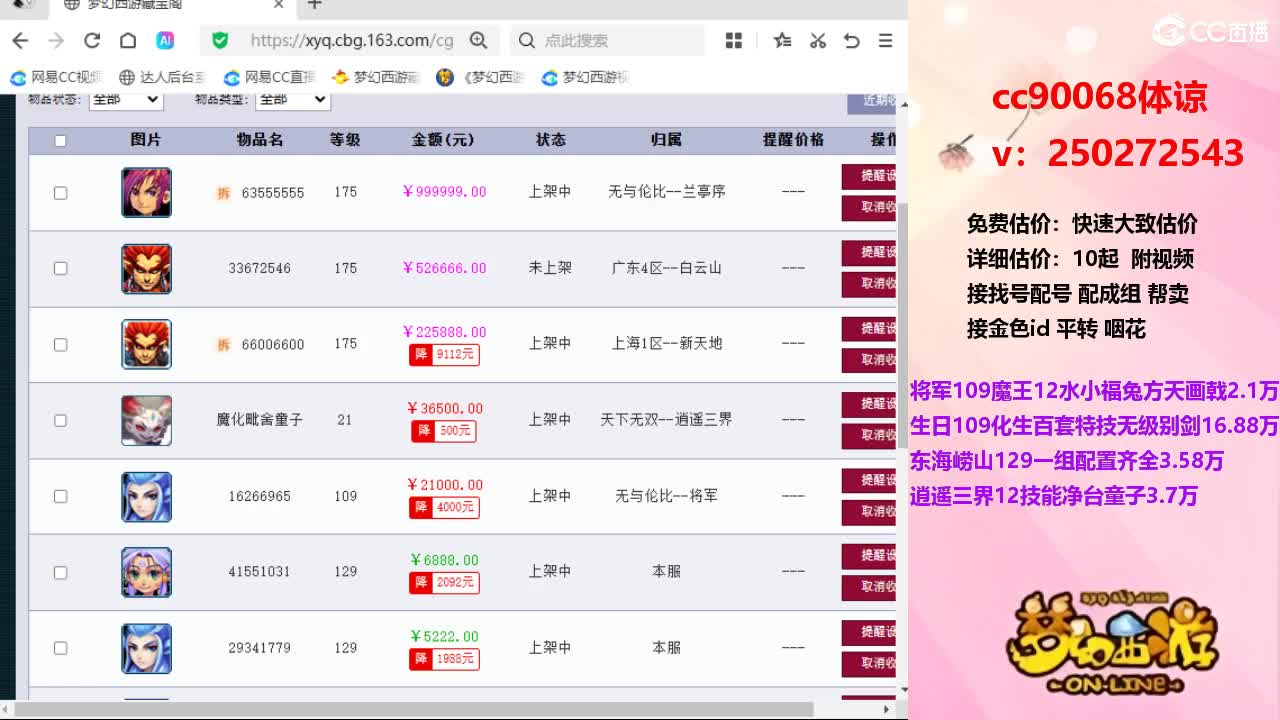Reload the page with the refresh icon

[x=92, y=40]
